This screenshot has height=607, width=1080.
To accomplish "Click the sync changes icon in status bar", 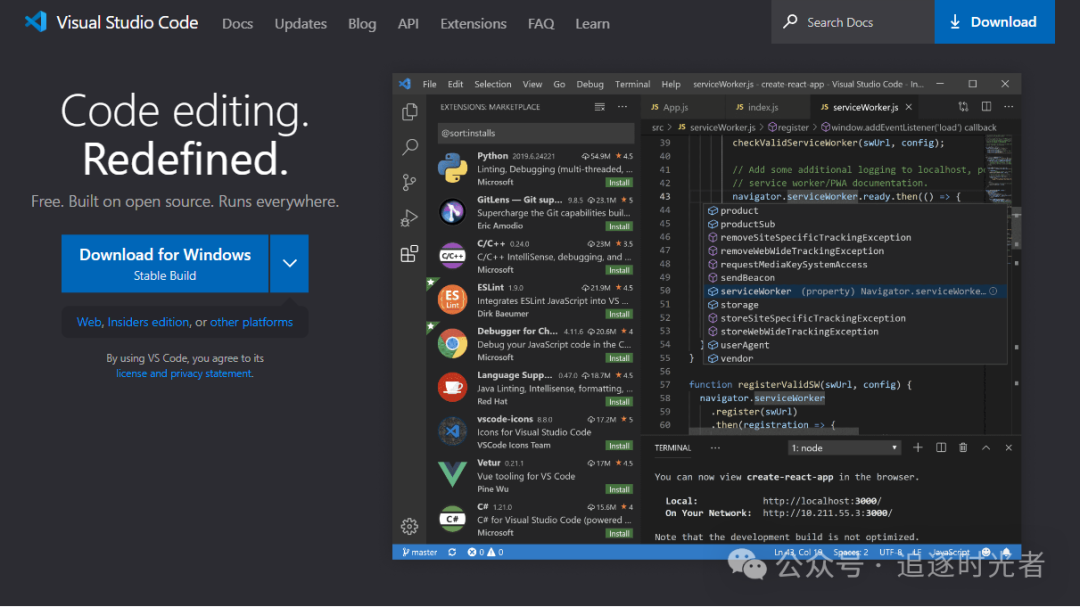I will point(452,552).
